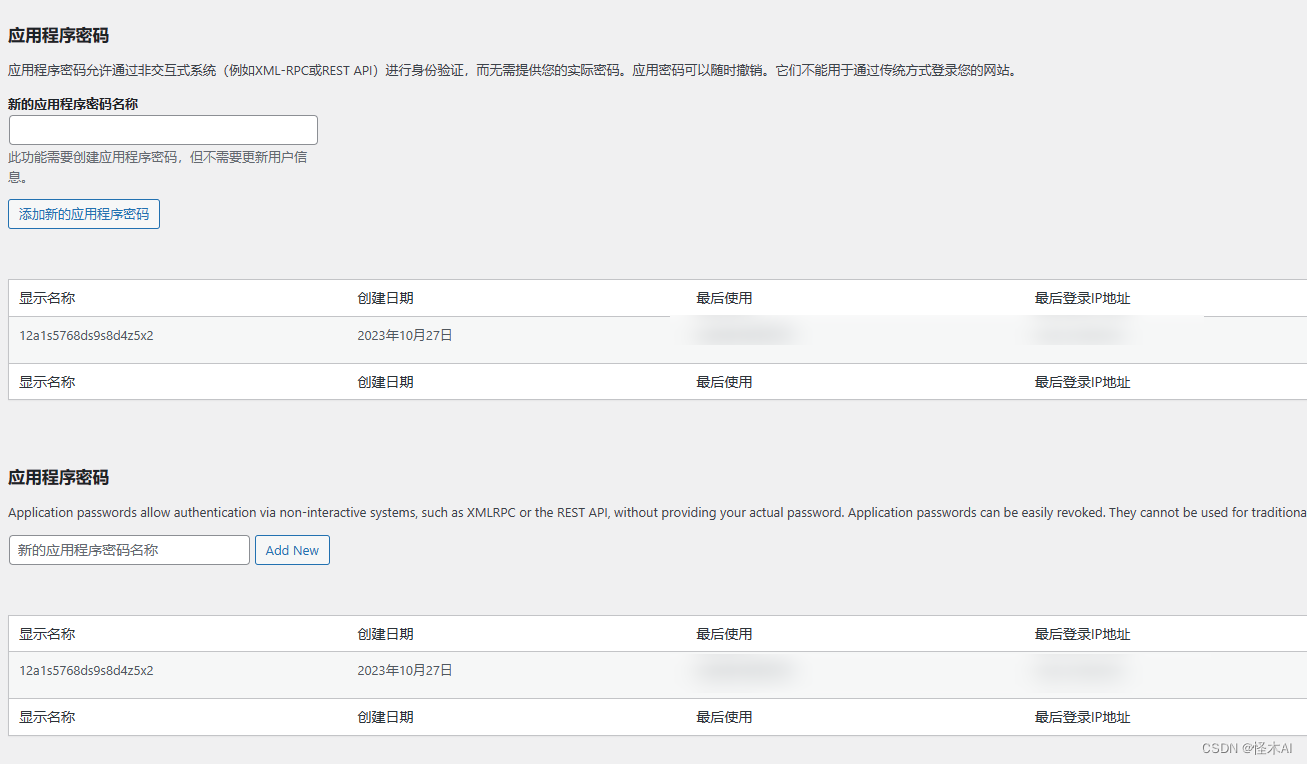Click 12a1s5768ds9s8d4z5x2 in the second table

86,671
